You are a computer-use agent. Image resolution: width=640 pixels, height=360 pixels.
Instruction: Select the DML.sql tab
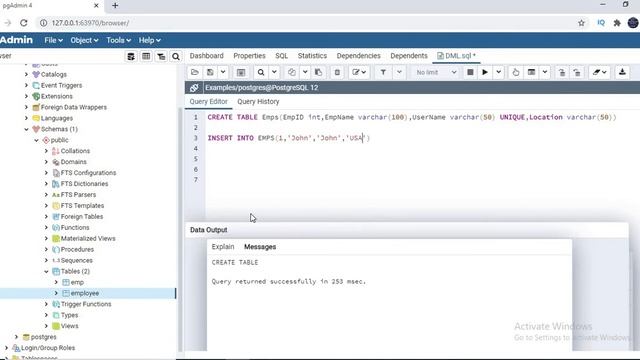click(x=456, y=56)
